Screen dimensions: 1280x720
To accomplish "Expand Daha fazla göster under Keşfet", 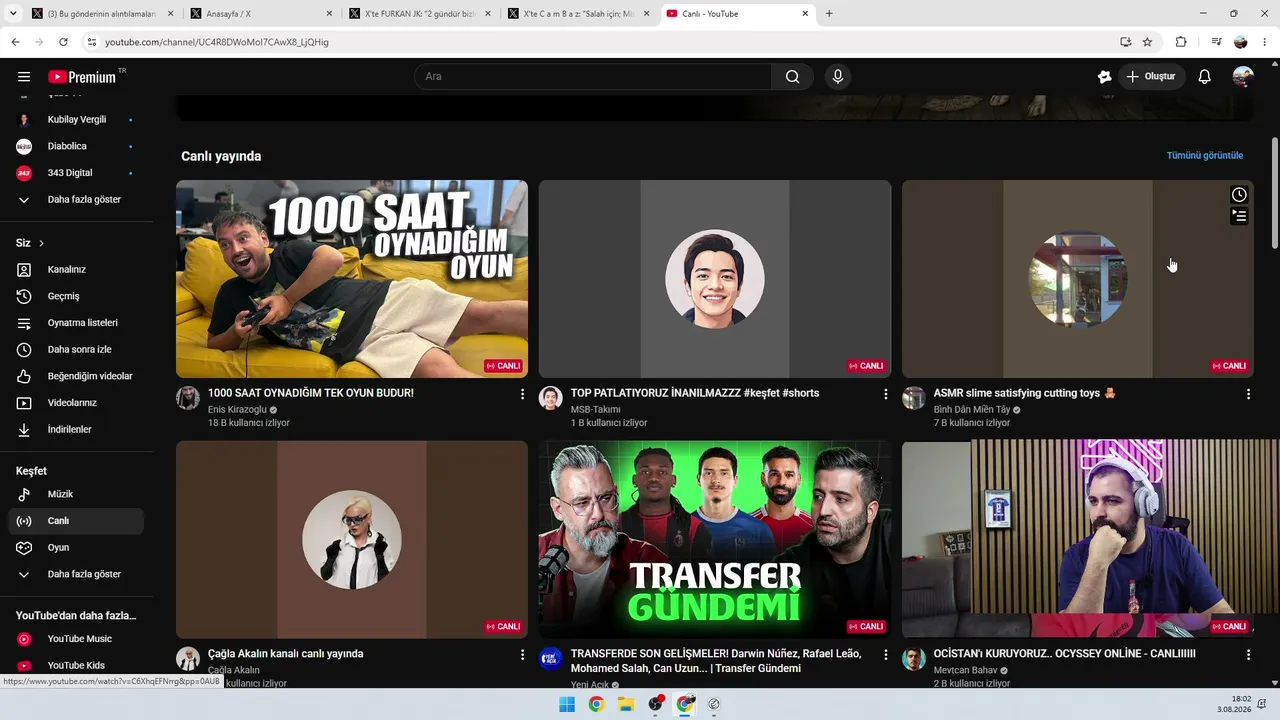I will [x=75, y=574].
